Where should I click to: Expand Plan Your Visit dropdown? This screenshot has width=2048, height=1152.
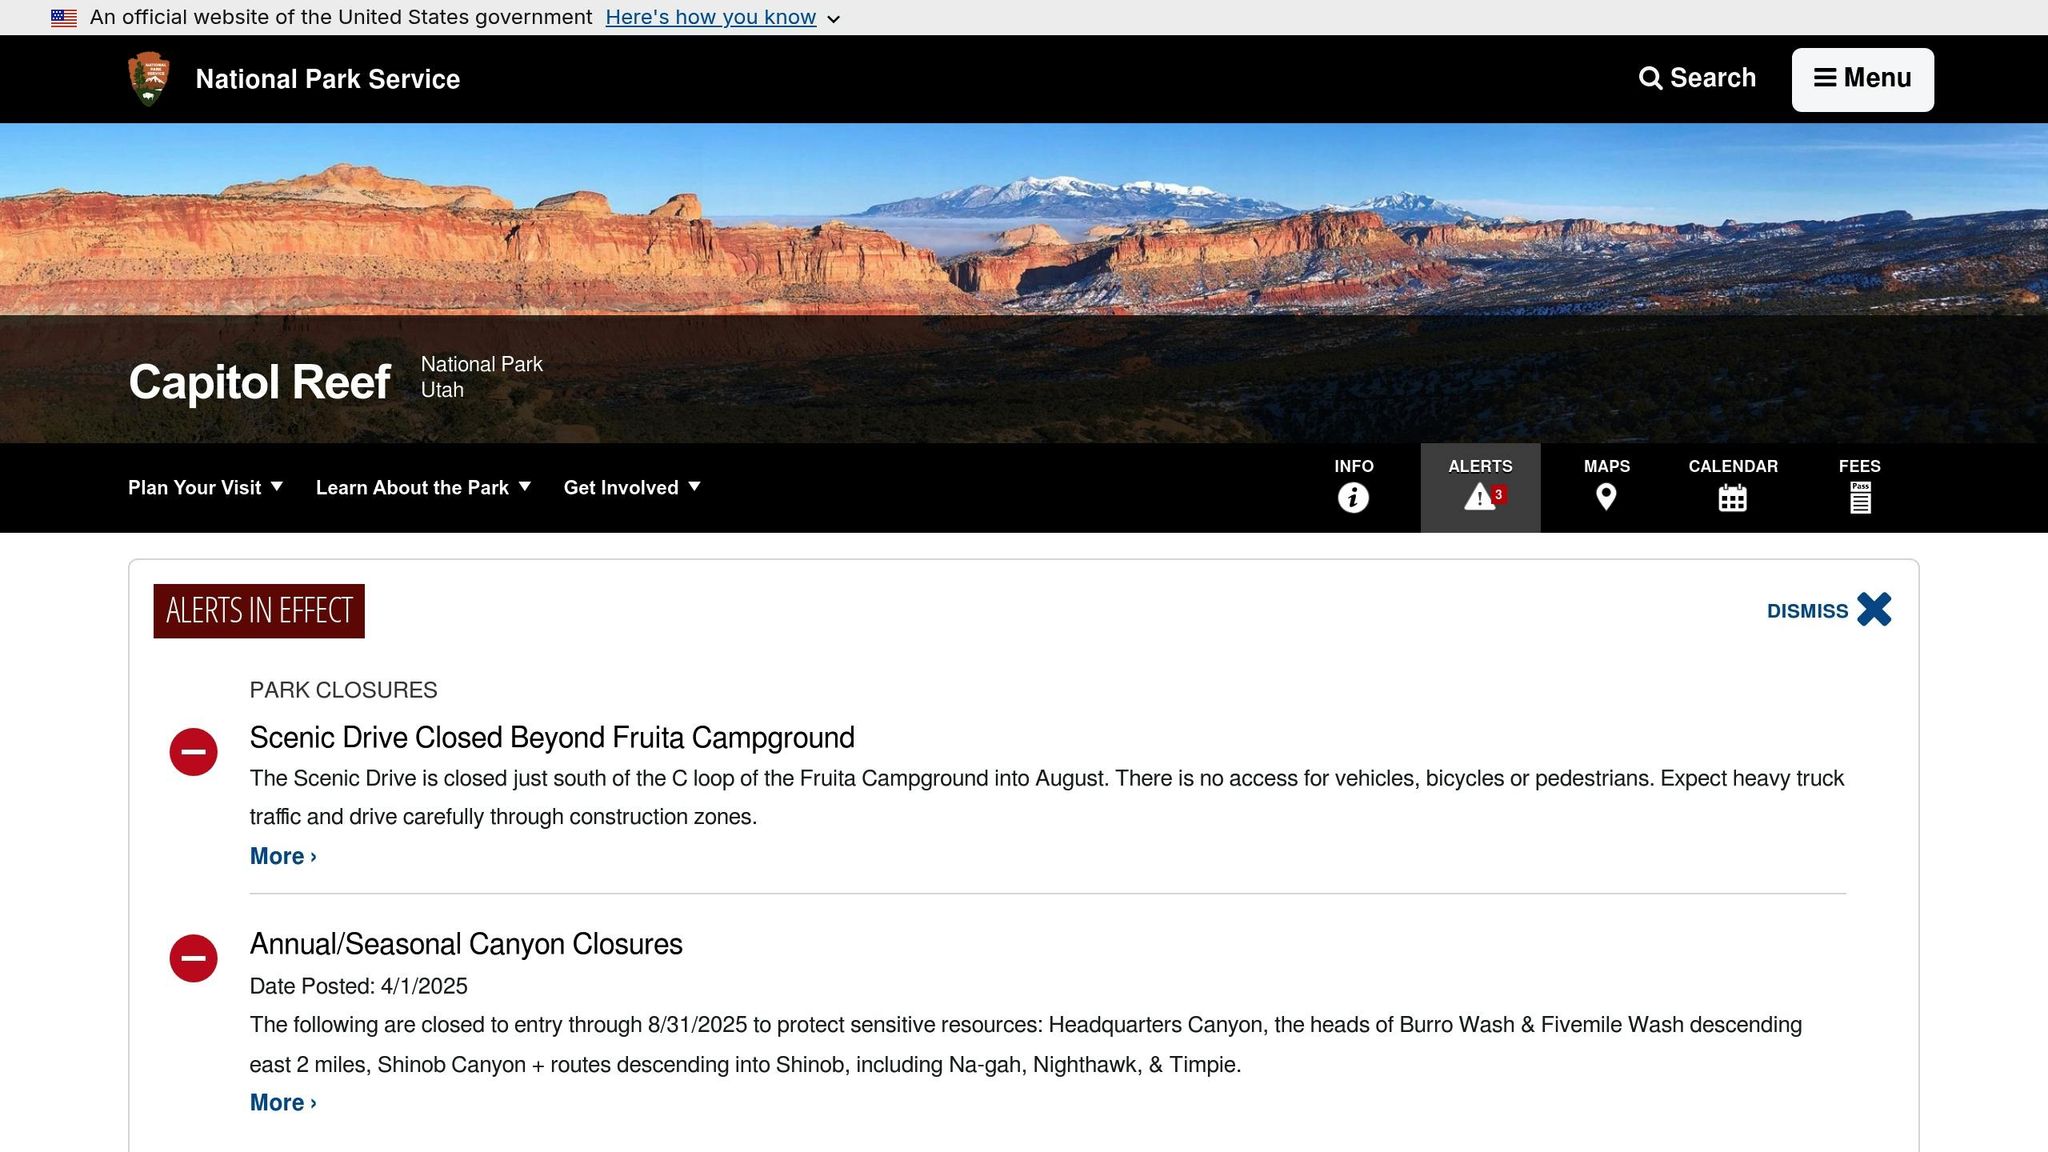(205, 487)
